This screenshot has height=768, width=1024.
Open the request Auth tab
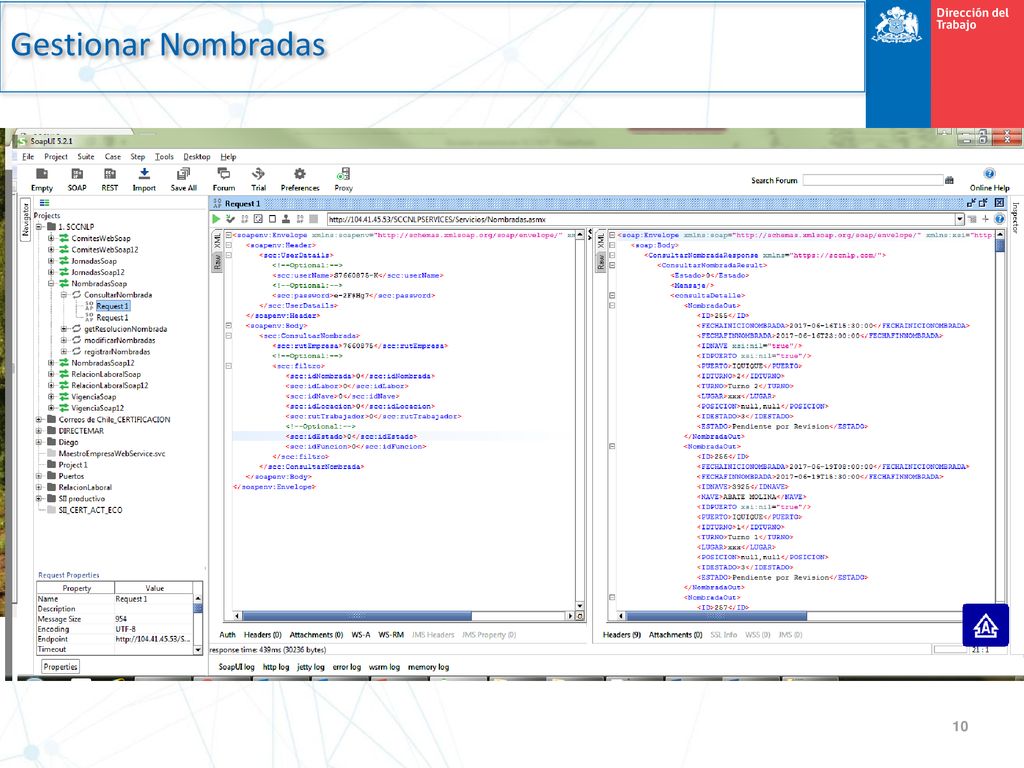(x=227, y=634)
